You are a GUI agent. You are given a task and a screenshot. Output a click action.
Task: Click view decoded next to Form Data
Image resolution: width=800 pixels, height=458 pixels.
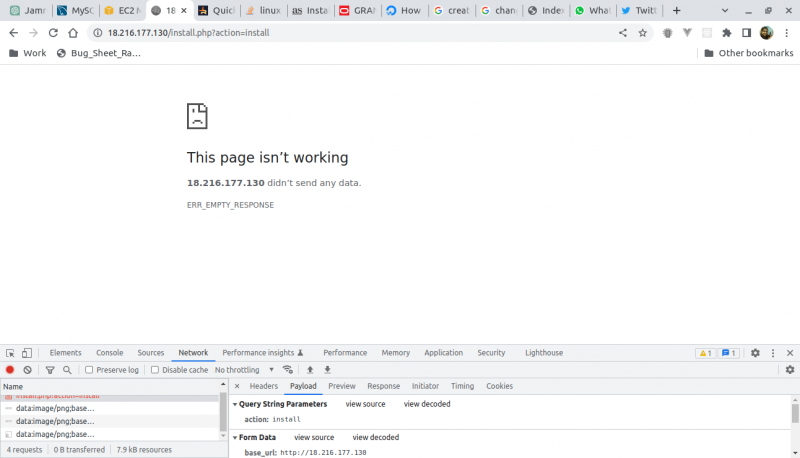pyautogui.click(x=375, y=437)
